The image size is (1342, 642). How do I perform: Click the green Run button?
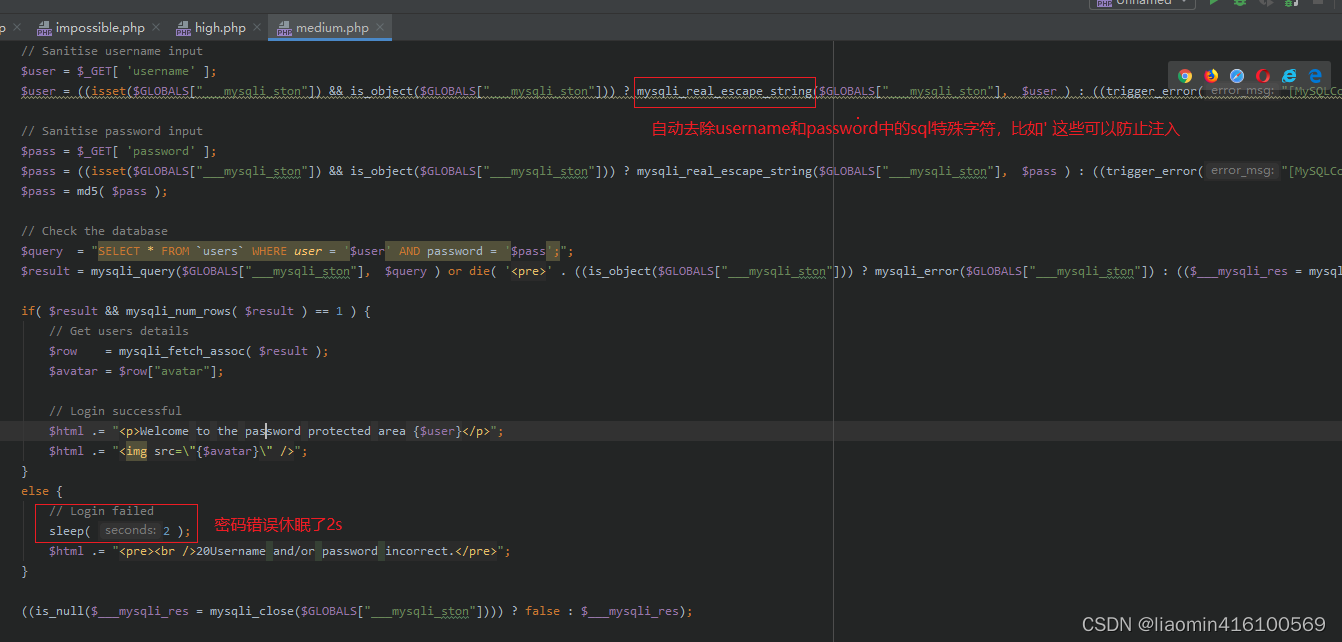point(1214,3)
